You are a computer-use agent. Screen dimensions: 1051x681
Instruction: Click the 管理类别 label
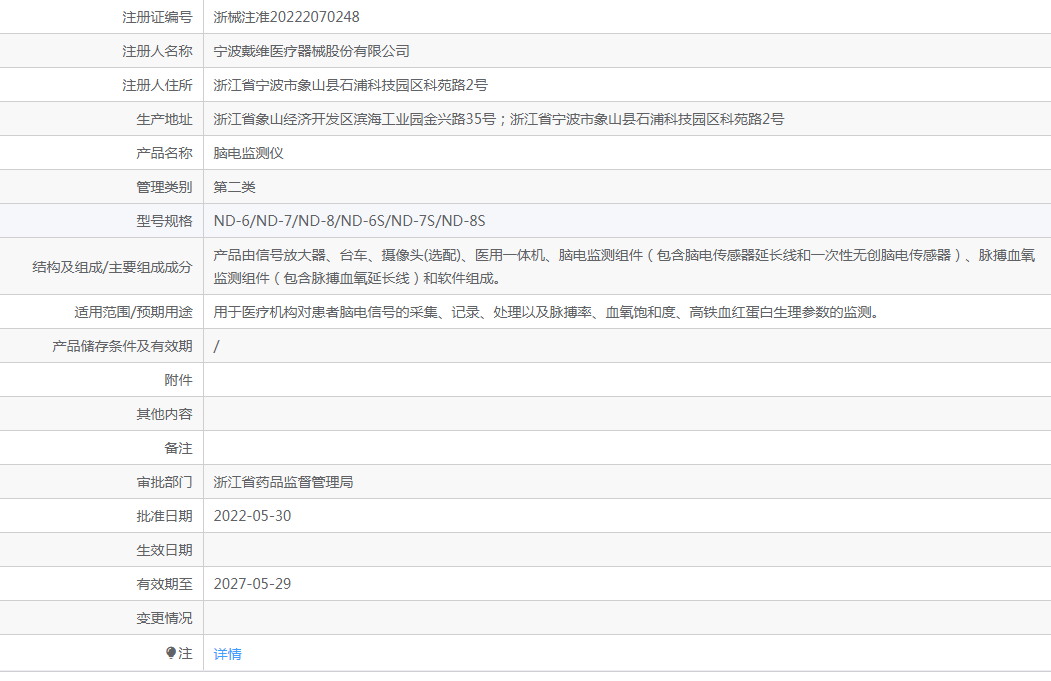pyautogui.click(x=164, y=187)
